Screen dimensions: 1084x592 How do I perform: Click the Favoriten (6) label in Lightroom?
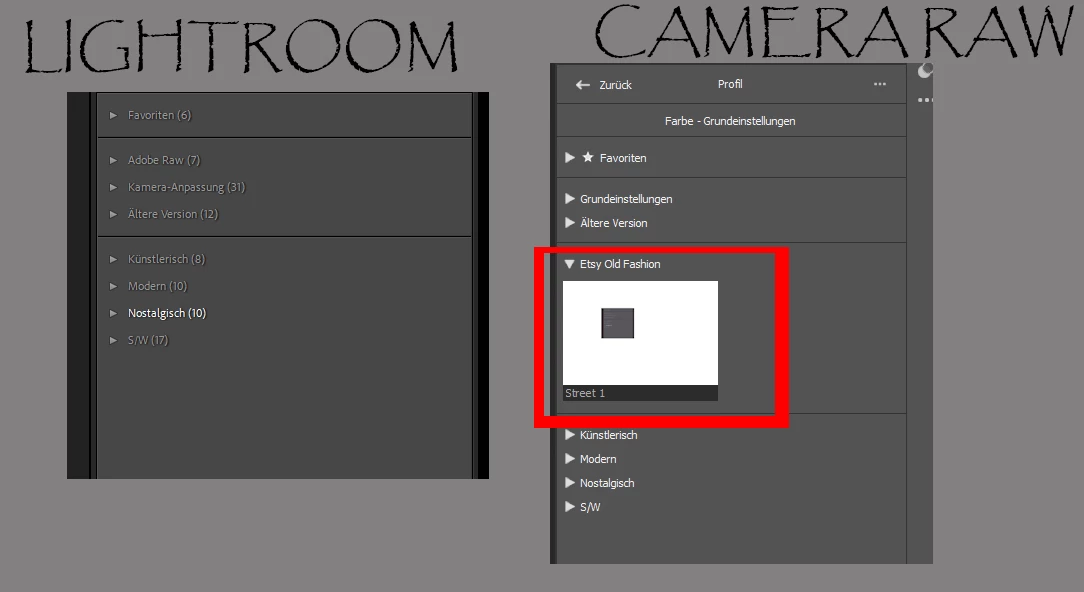(x=159, y=115)
